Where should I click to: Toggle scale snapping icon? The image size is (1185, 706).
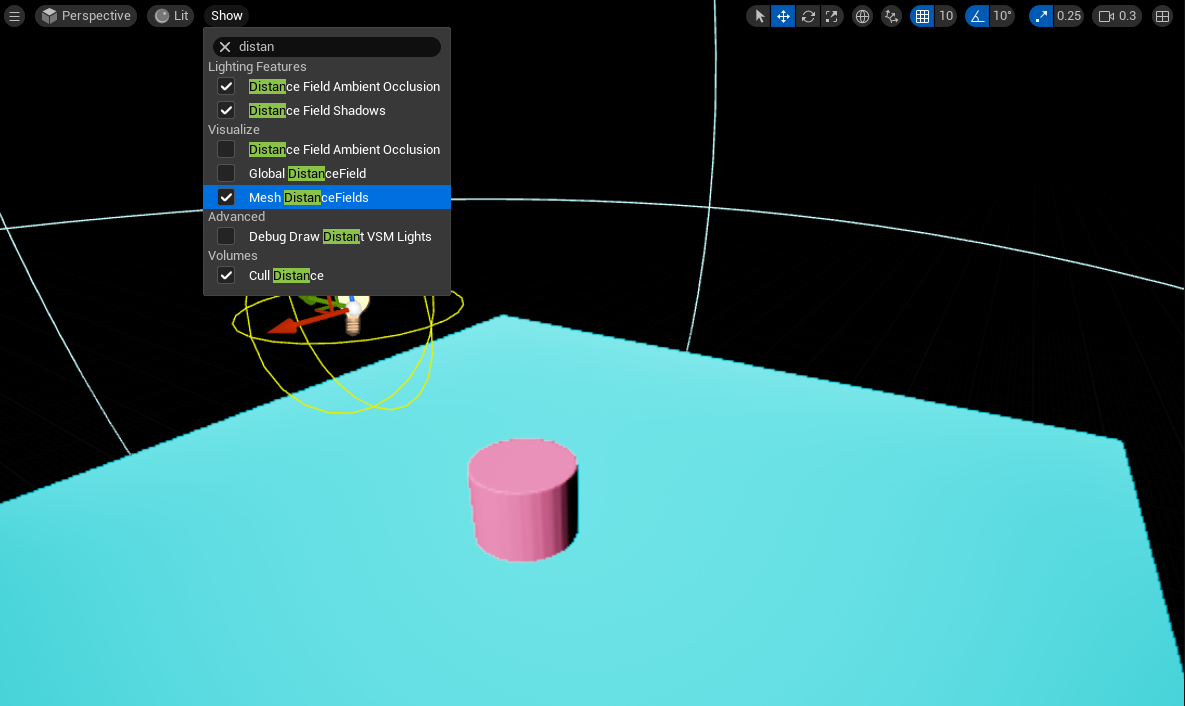(x=1041, y=16)
